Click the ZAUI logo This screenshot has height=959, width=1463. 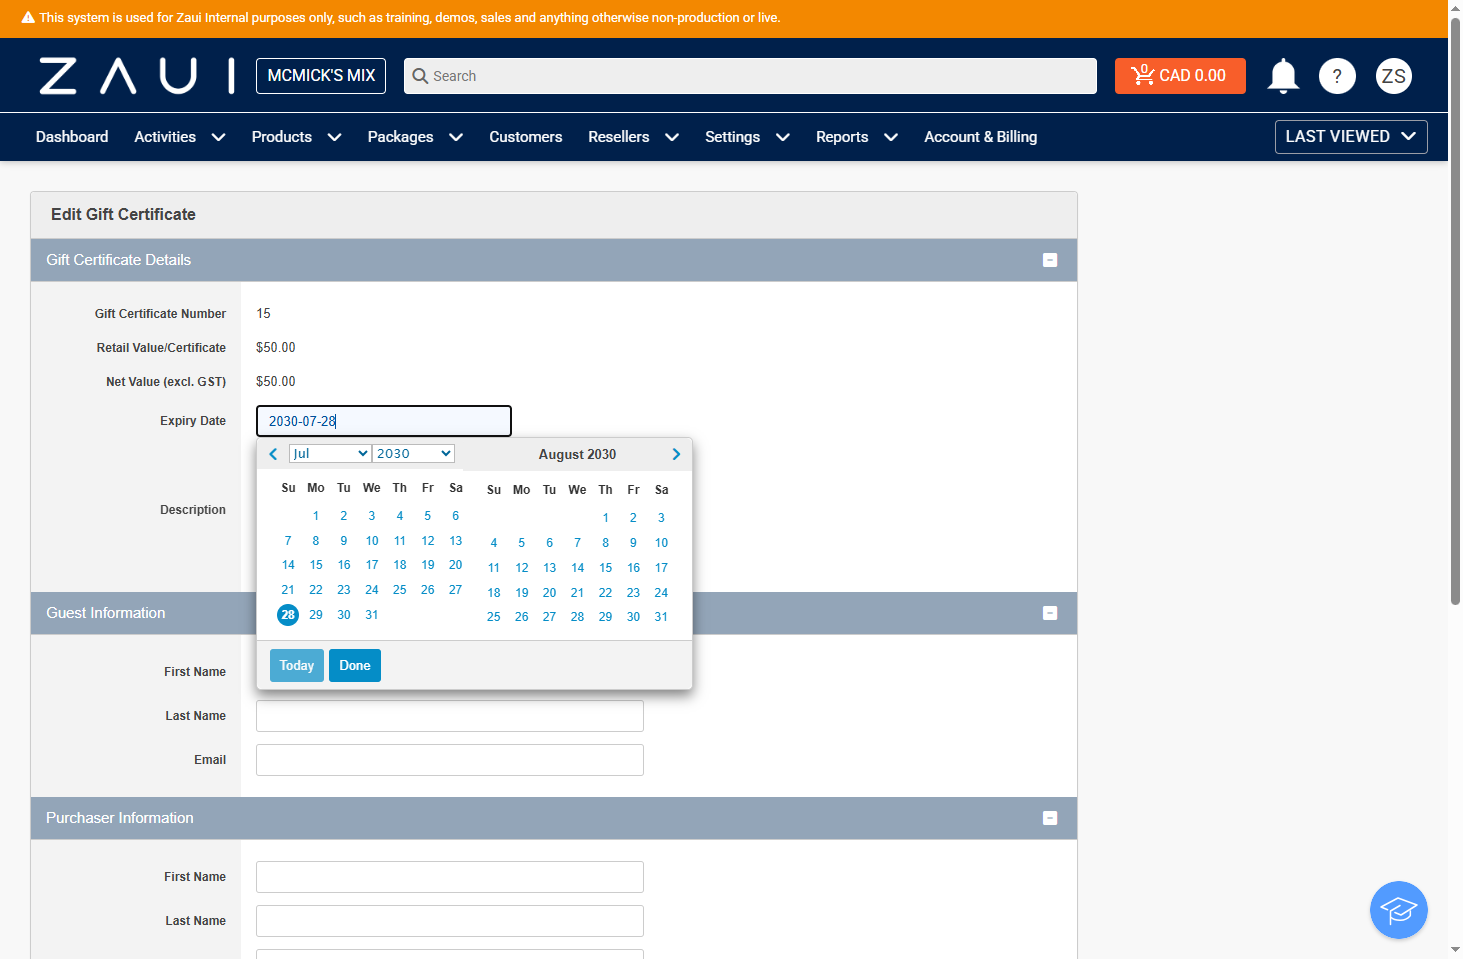tap(137, 76)
